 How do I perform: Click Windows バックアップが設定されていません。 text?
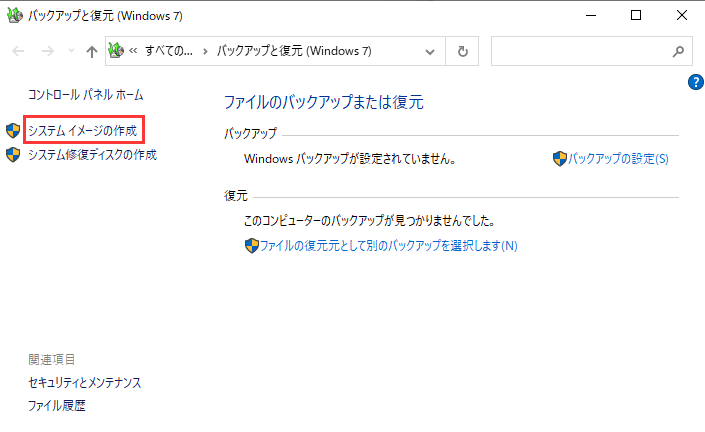351,159
